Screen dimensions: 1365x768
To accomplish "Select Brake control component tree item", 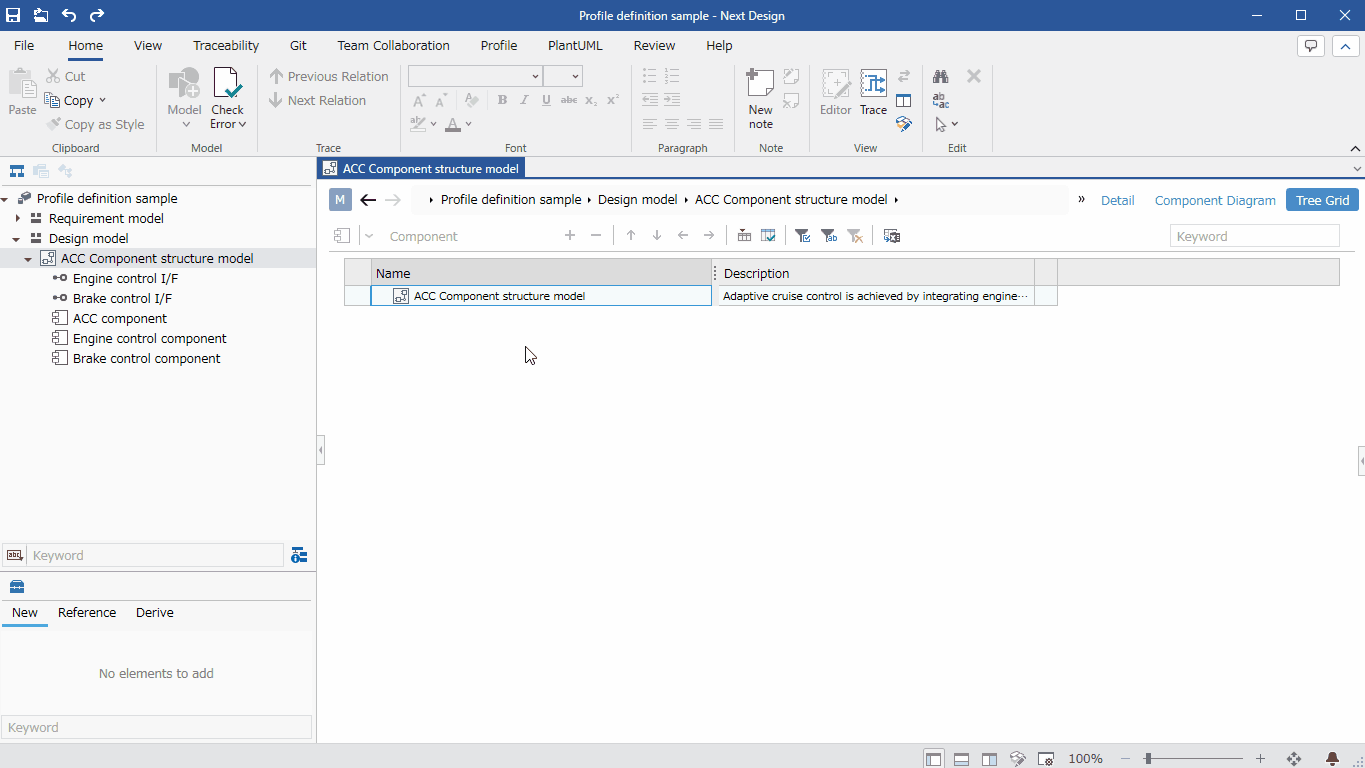I will click(146, 359).
